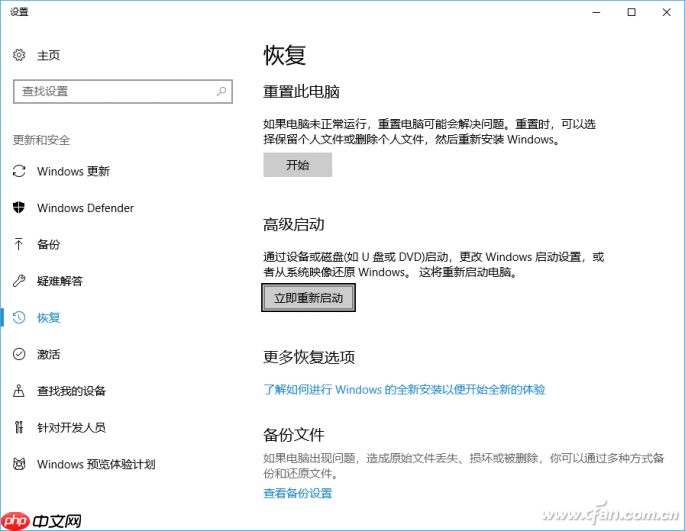Close the 设置 window

[x=666, y=12]
